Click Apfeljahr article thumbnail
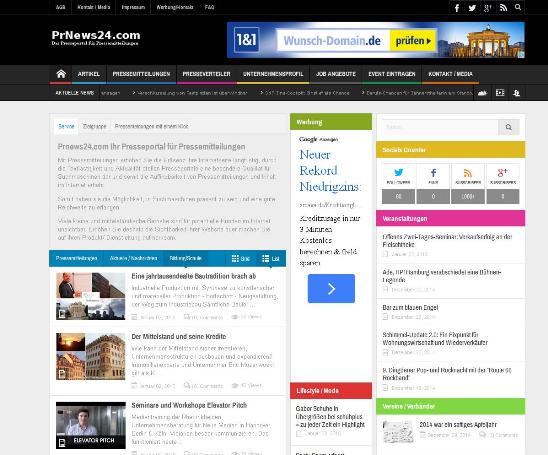This screenshot has width=548, height=455. (398, 432)
